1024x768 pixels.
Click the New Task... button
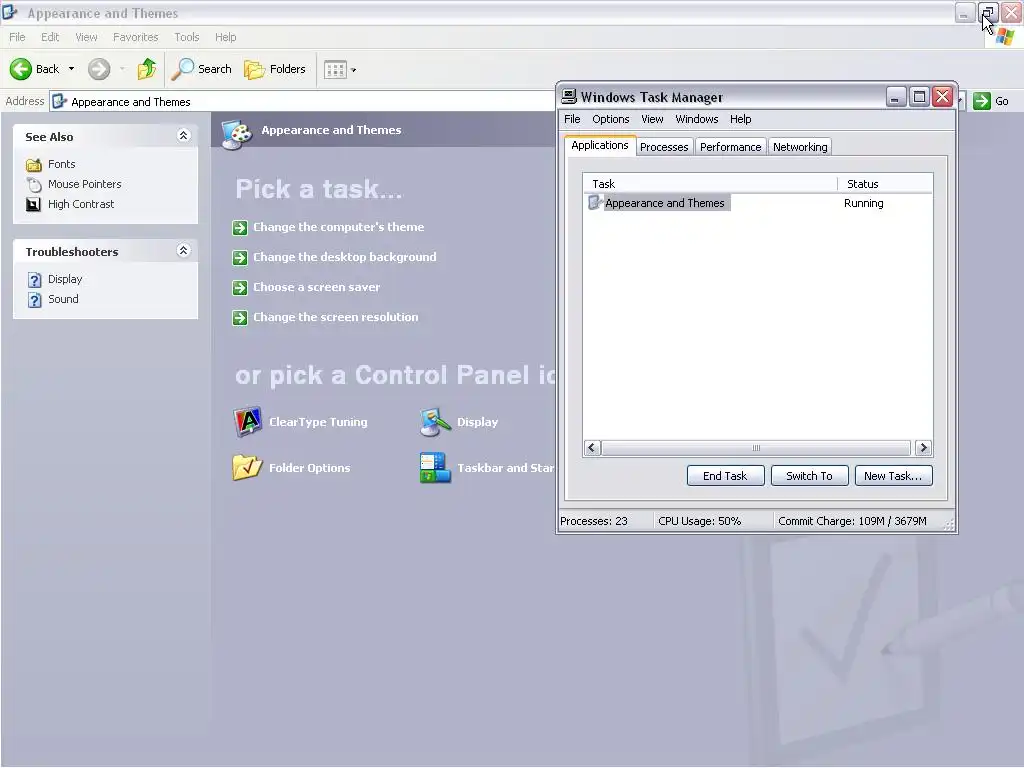(x=893, y=476)
